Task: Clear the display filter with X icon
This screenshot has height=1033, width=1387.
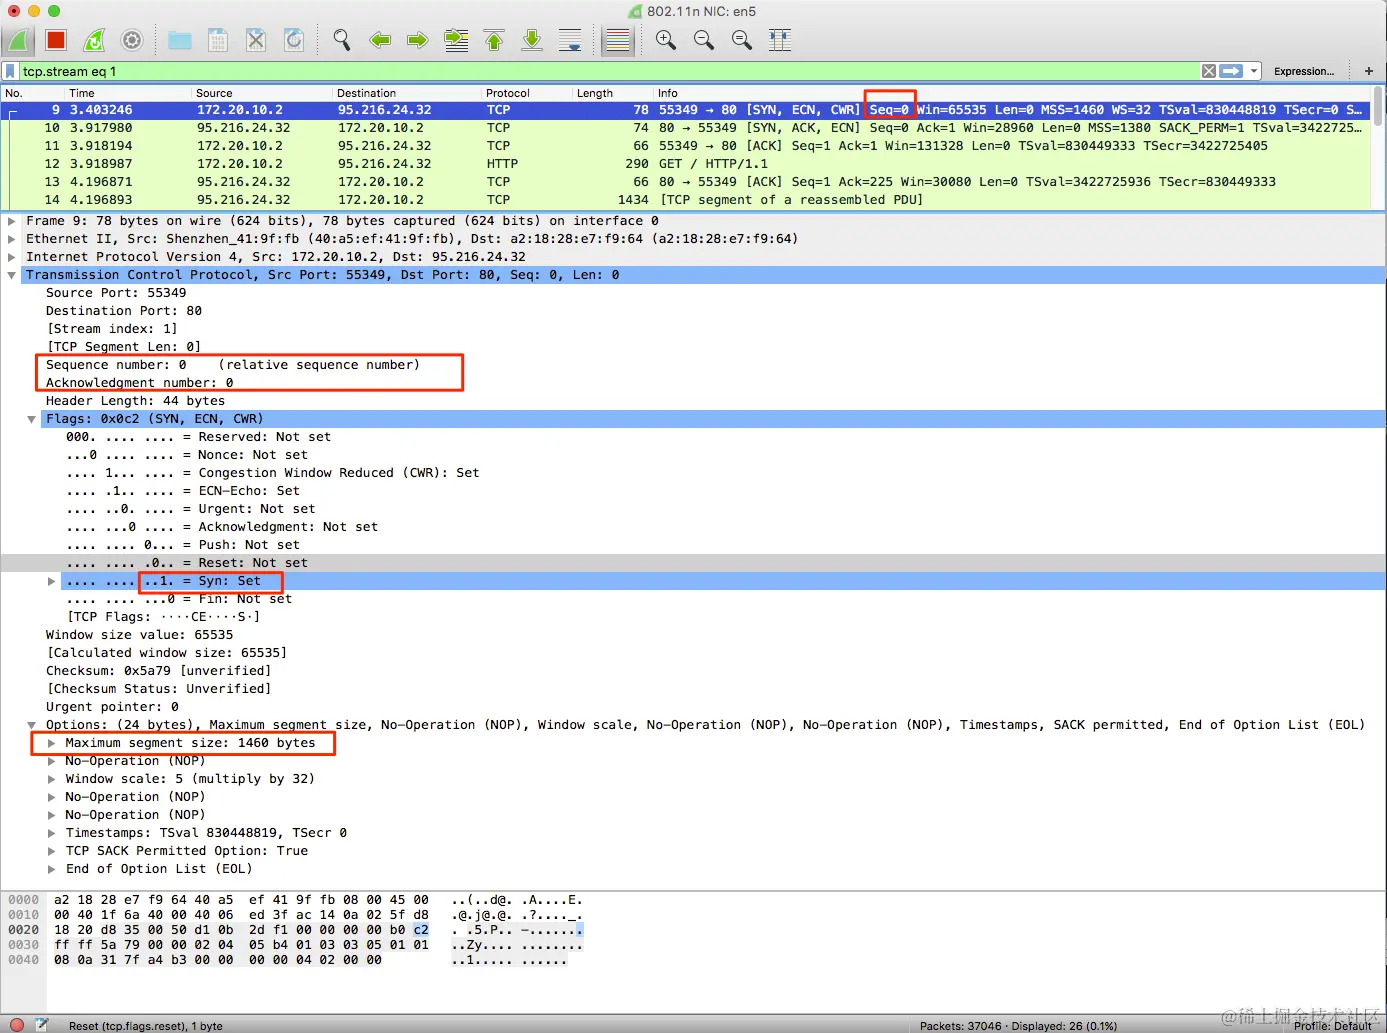Action: (1209, 71)
